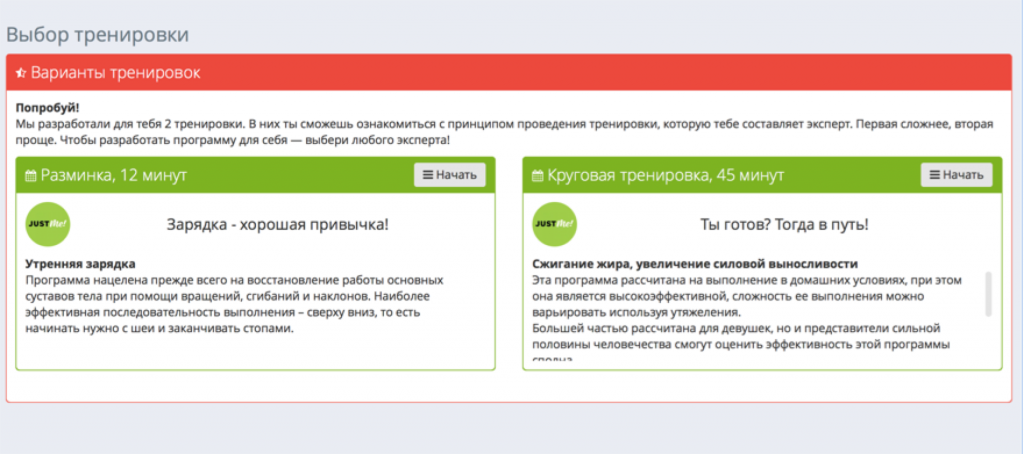Click the Варианты тренировок panel header
1024x454 pixels.
509,73
